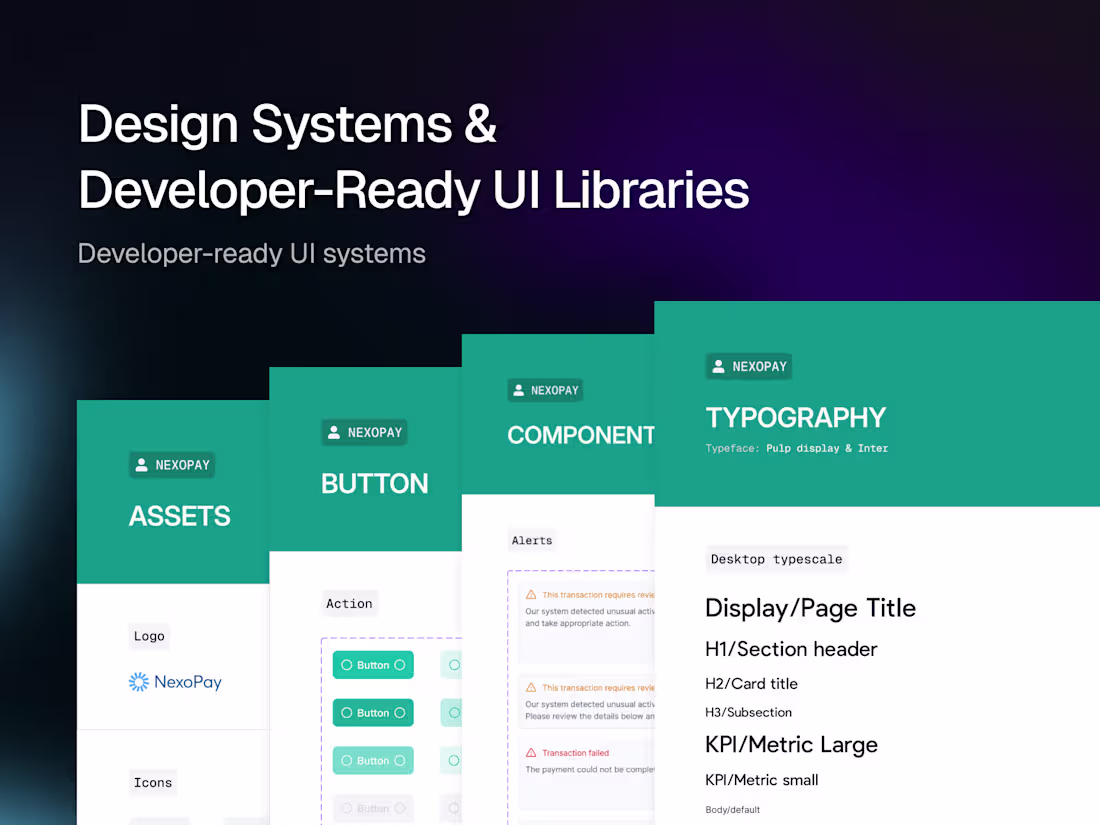
Task: Select the Icons label chip on the ASSETS card
Action: click(x=152, y=783)
